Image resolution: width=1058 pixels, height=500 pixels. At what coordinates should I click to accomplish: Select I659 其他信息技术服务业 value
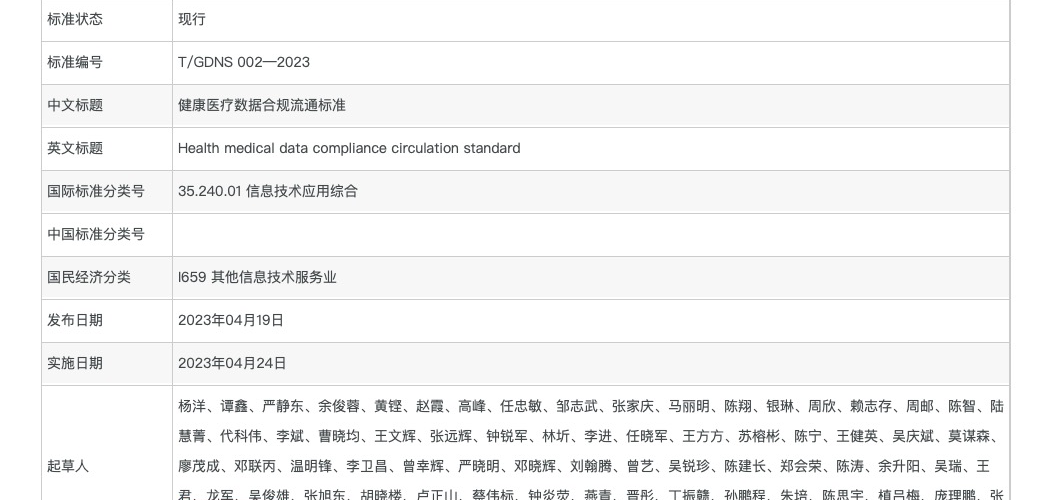pyautogui.click(x=257, y=277)
